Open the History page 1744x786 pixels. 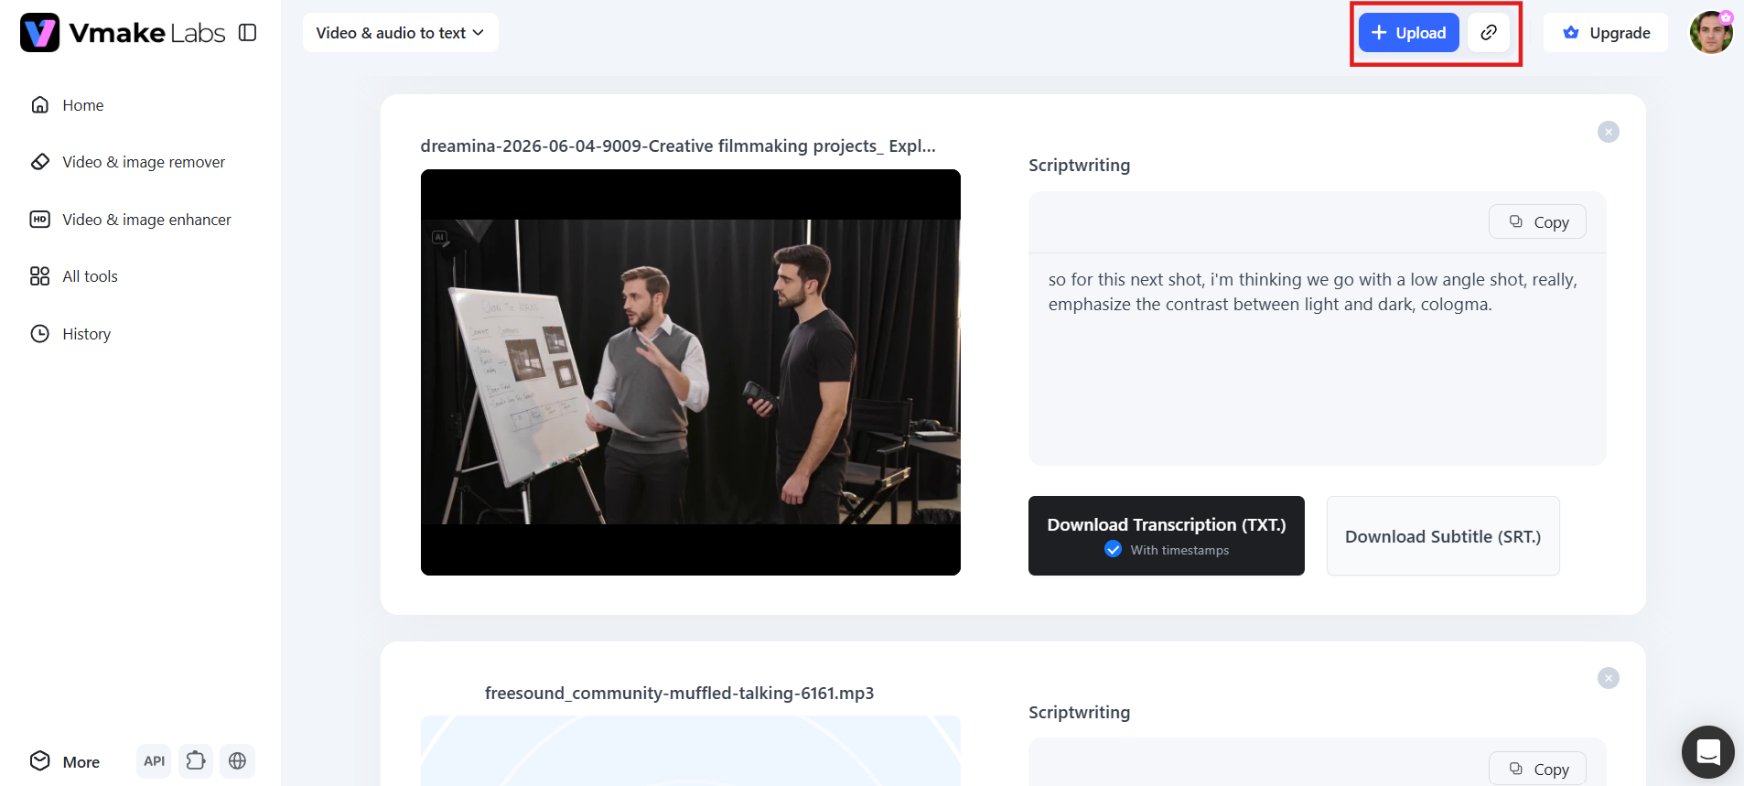click(x=71, y=334)
